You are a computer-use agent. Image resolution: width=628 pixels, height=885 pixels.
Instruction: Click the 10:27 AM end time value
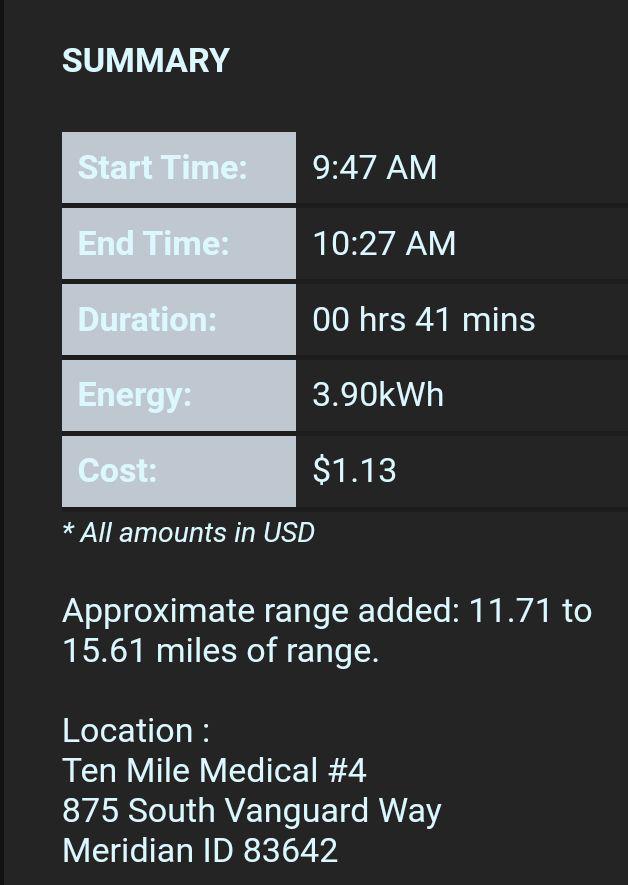pos(384,243)
